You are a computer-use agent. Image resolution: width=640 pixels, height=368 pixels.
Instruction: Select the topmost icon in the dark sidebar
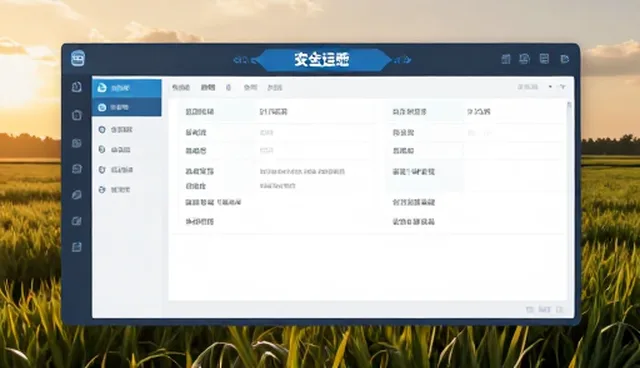tap(77, 87)
